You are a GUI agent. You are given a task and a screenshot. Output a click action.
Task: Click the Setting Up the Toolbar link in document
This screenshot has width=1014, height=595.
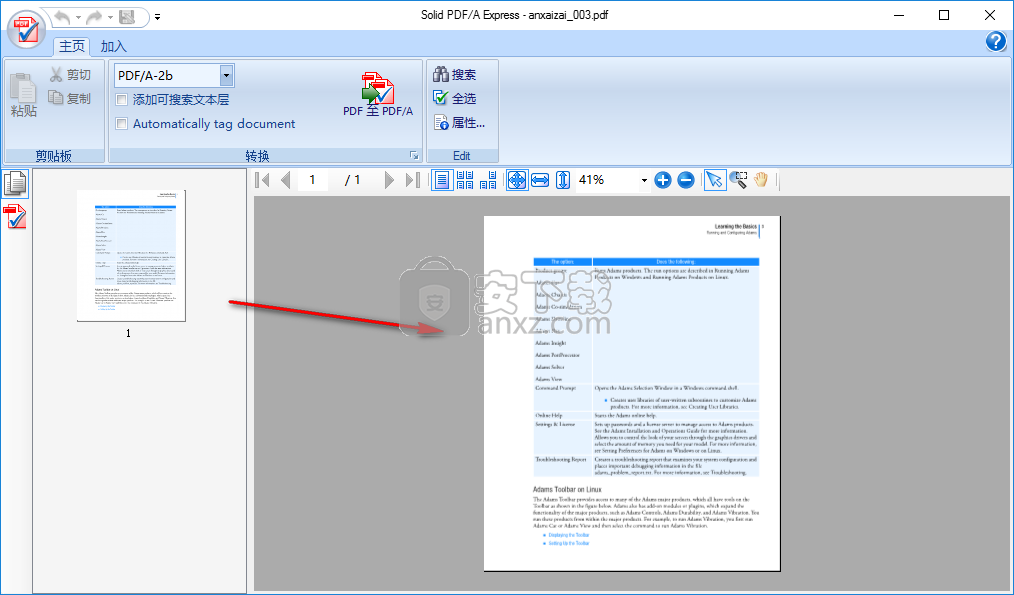tap(569, 543)
